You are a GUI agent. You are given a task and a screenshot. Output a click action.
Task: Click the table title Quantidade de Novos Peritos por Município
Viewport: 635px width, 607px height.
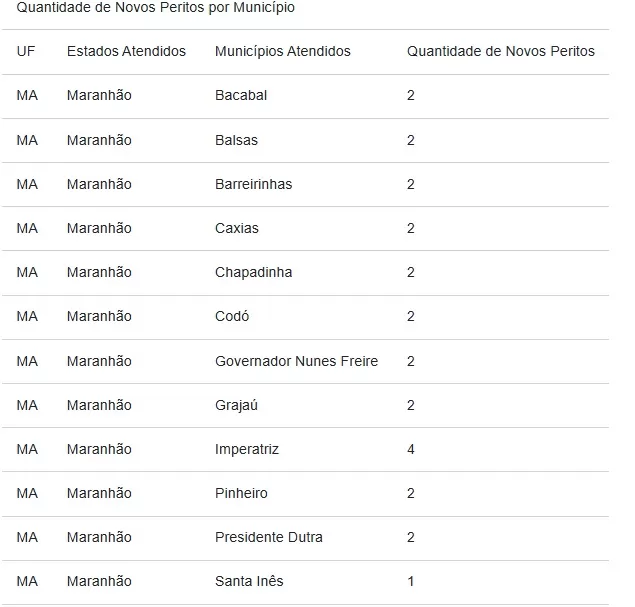coord(156,7)
